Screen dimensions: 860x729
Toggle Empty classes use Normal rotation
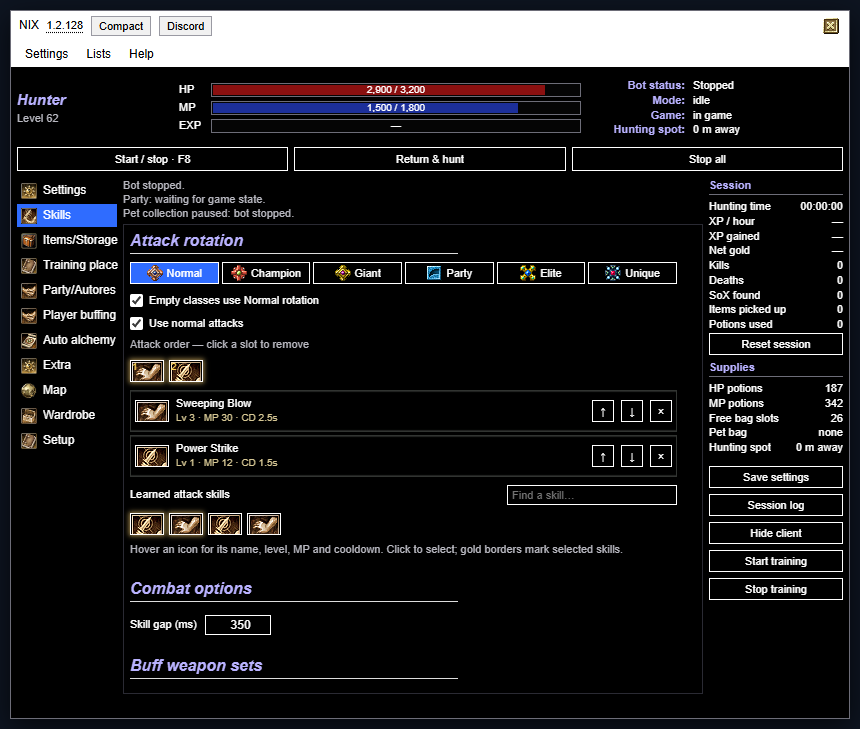pos(137,301)
